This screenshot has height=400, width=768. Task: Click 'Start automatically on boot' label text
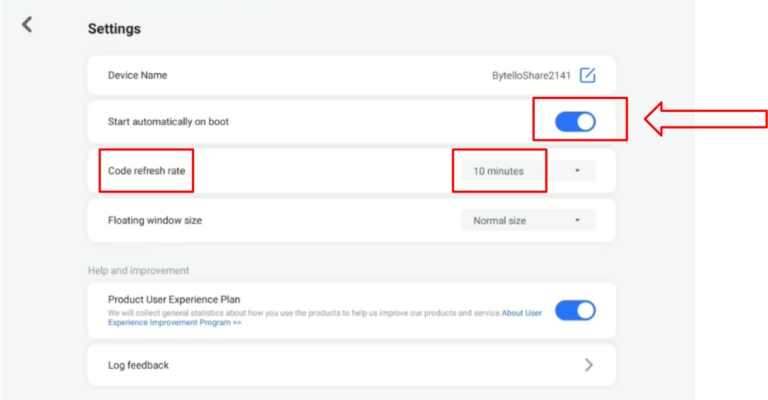click(x=169, y=122)
